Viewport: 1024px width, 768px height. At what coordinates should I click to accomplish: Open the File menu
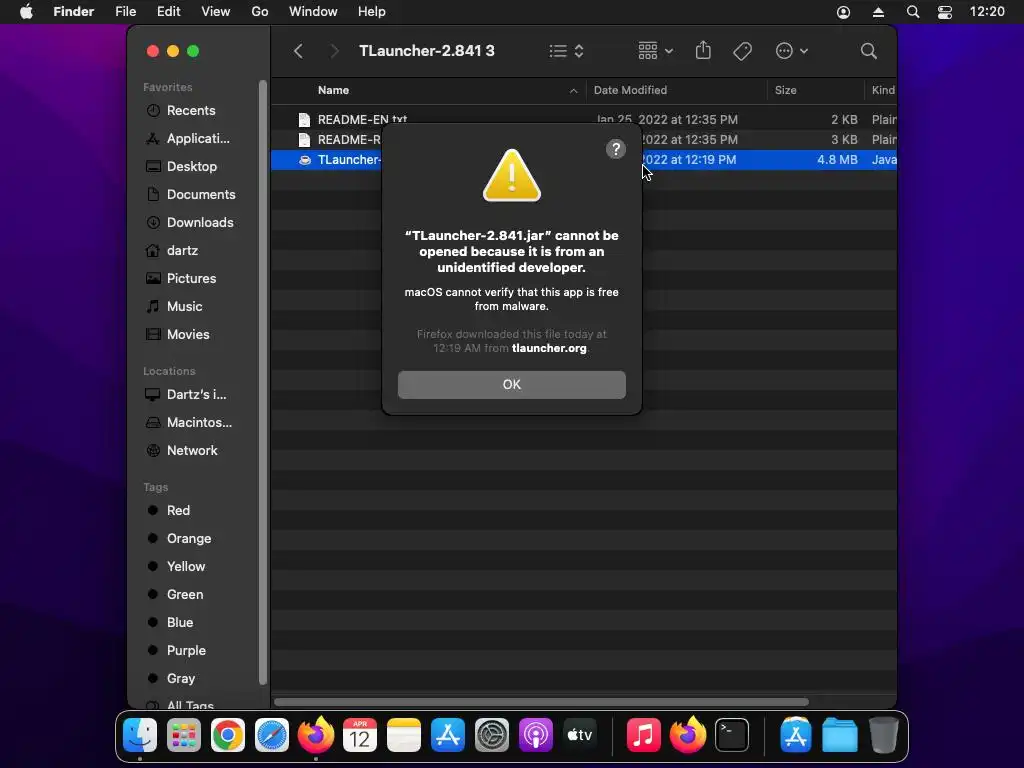[x=125, y=12]
